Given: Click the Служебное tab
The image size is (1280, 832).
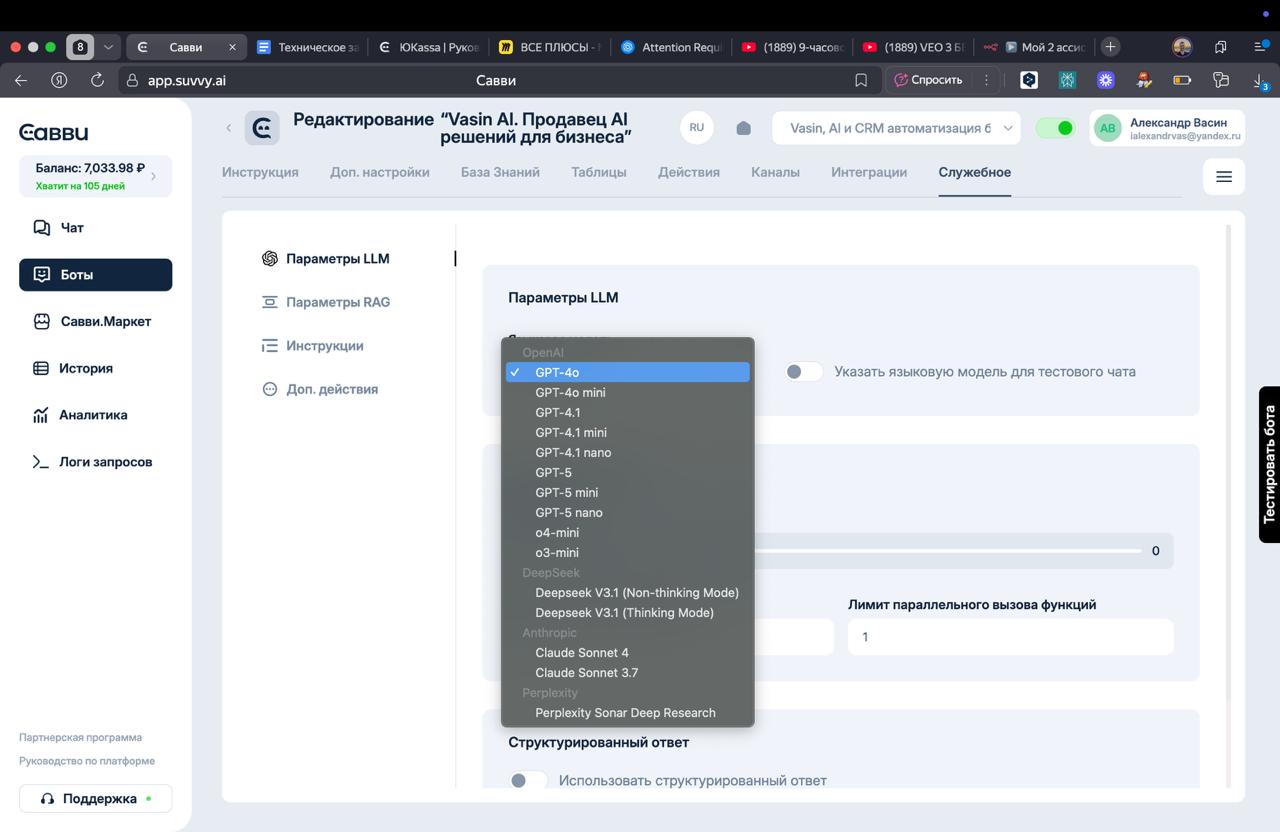Looking at the screenshot, I should (974, 172).
